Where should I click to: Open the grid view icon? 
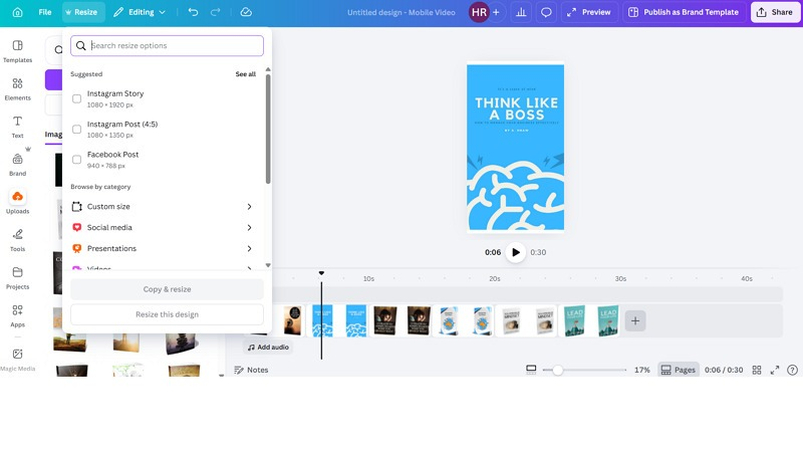756,370
